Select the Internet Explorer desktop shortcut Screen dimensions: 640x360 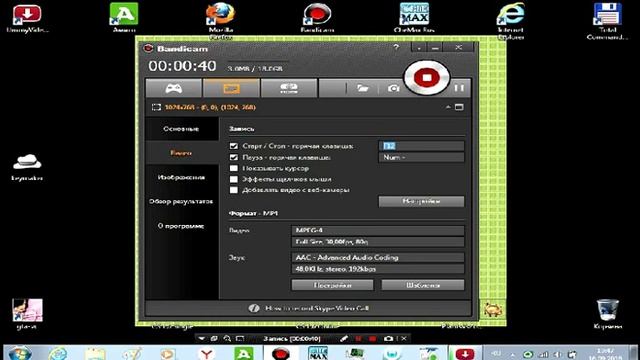coord(510,21)
